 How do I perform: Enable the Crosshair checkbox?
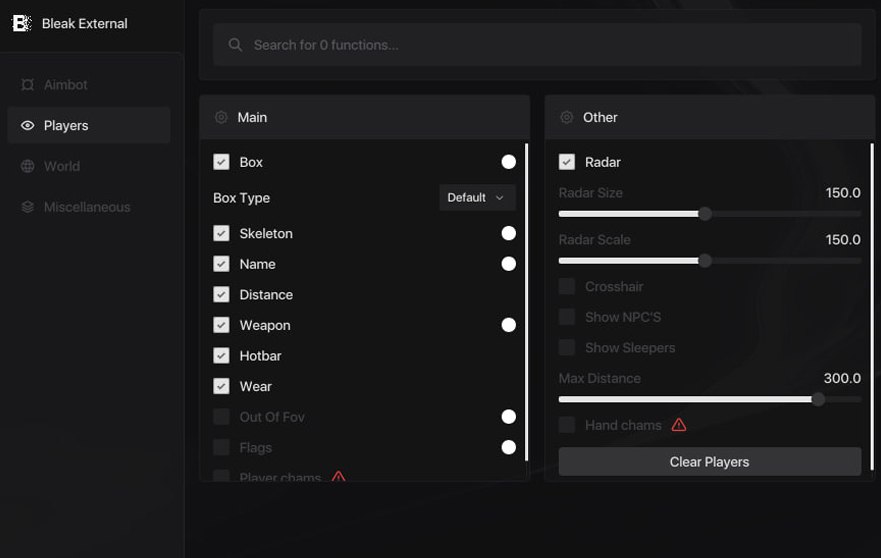[567, 287]
